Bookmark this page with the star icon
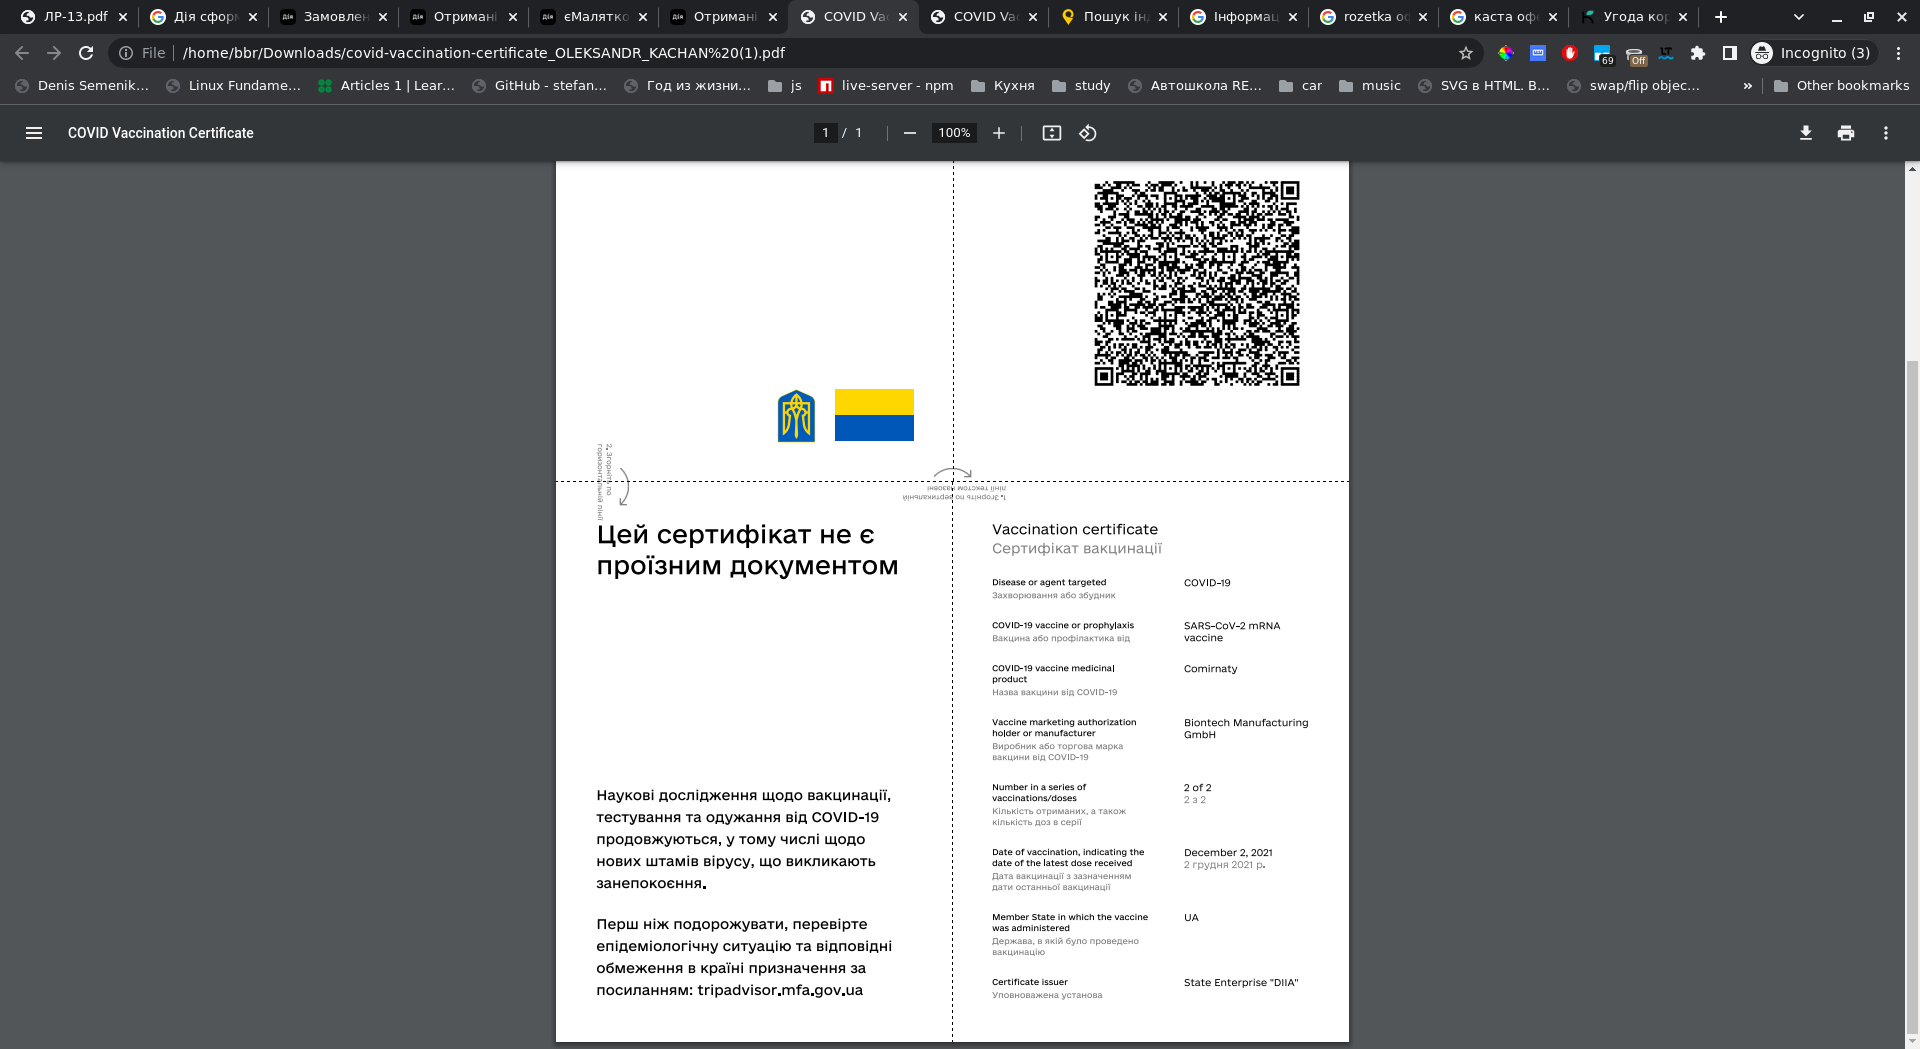The image size is (1920, 1049). pos(1466,53)
